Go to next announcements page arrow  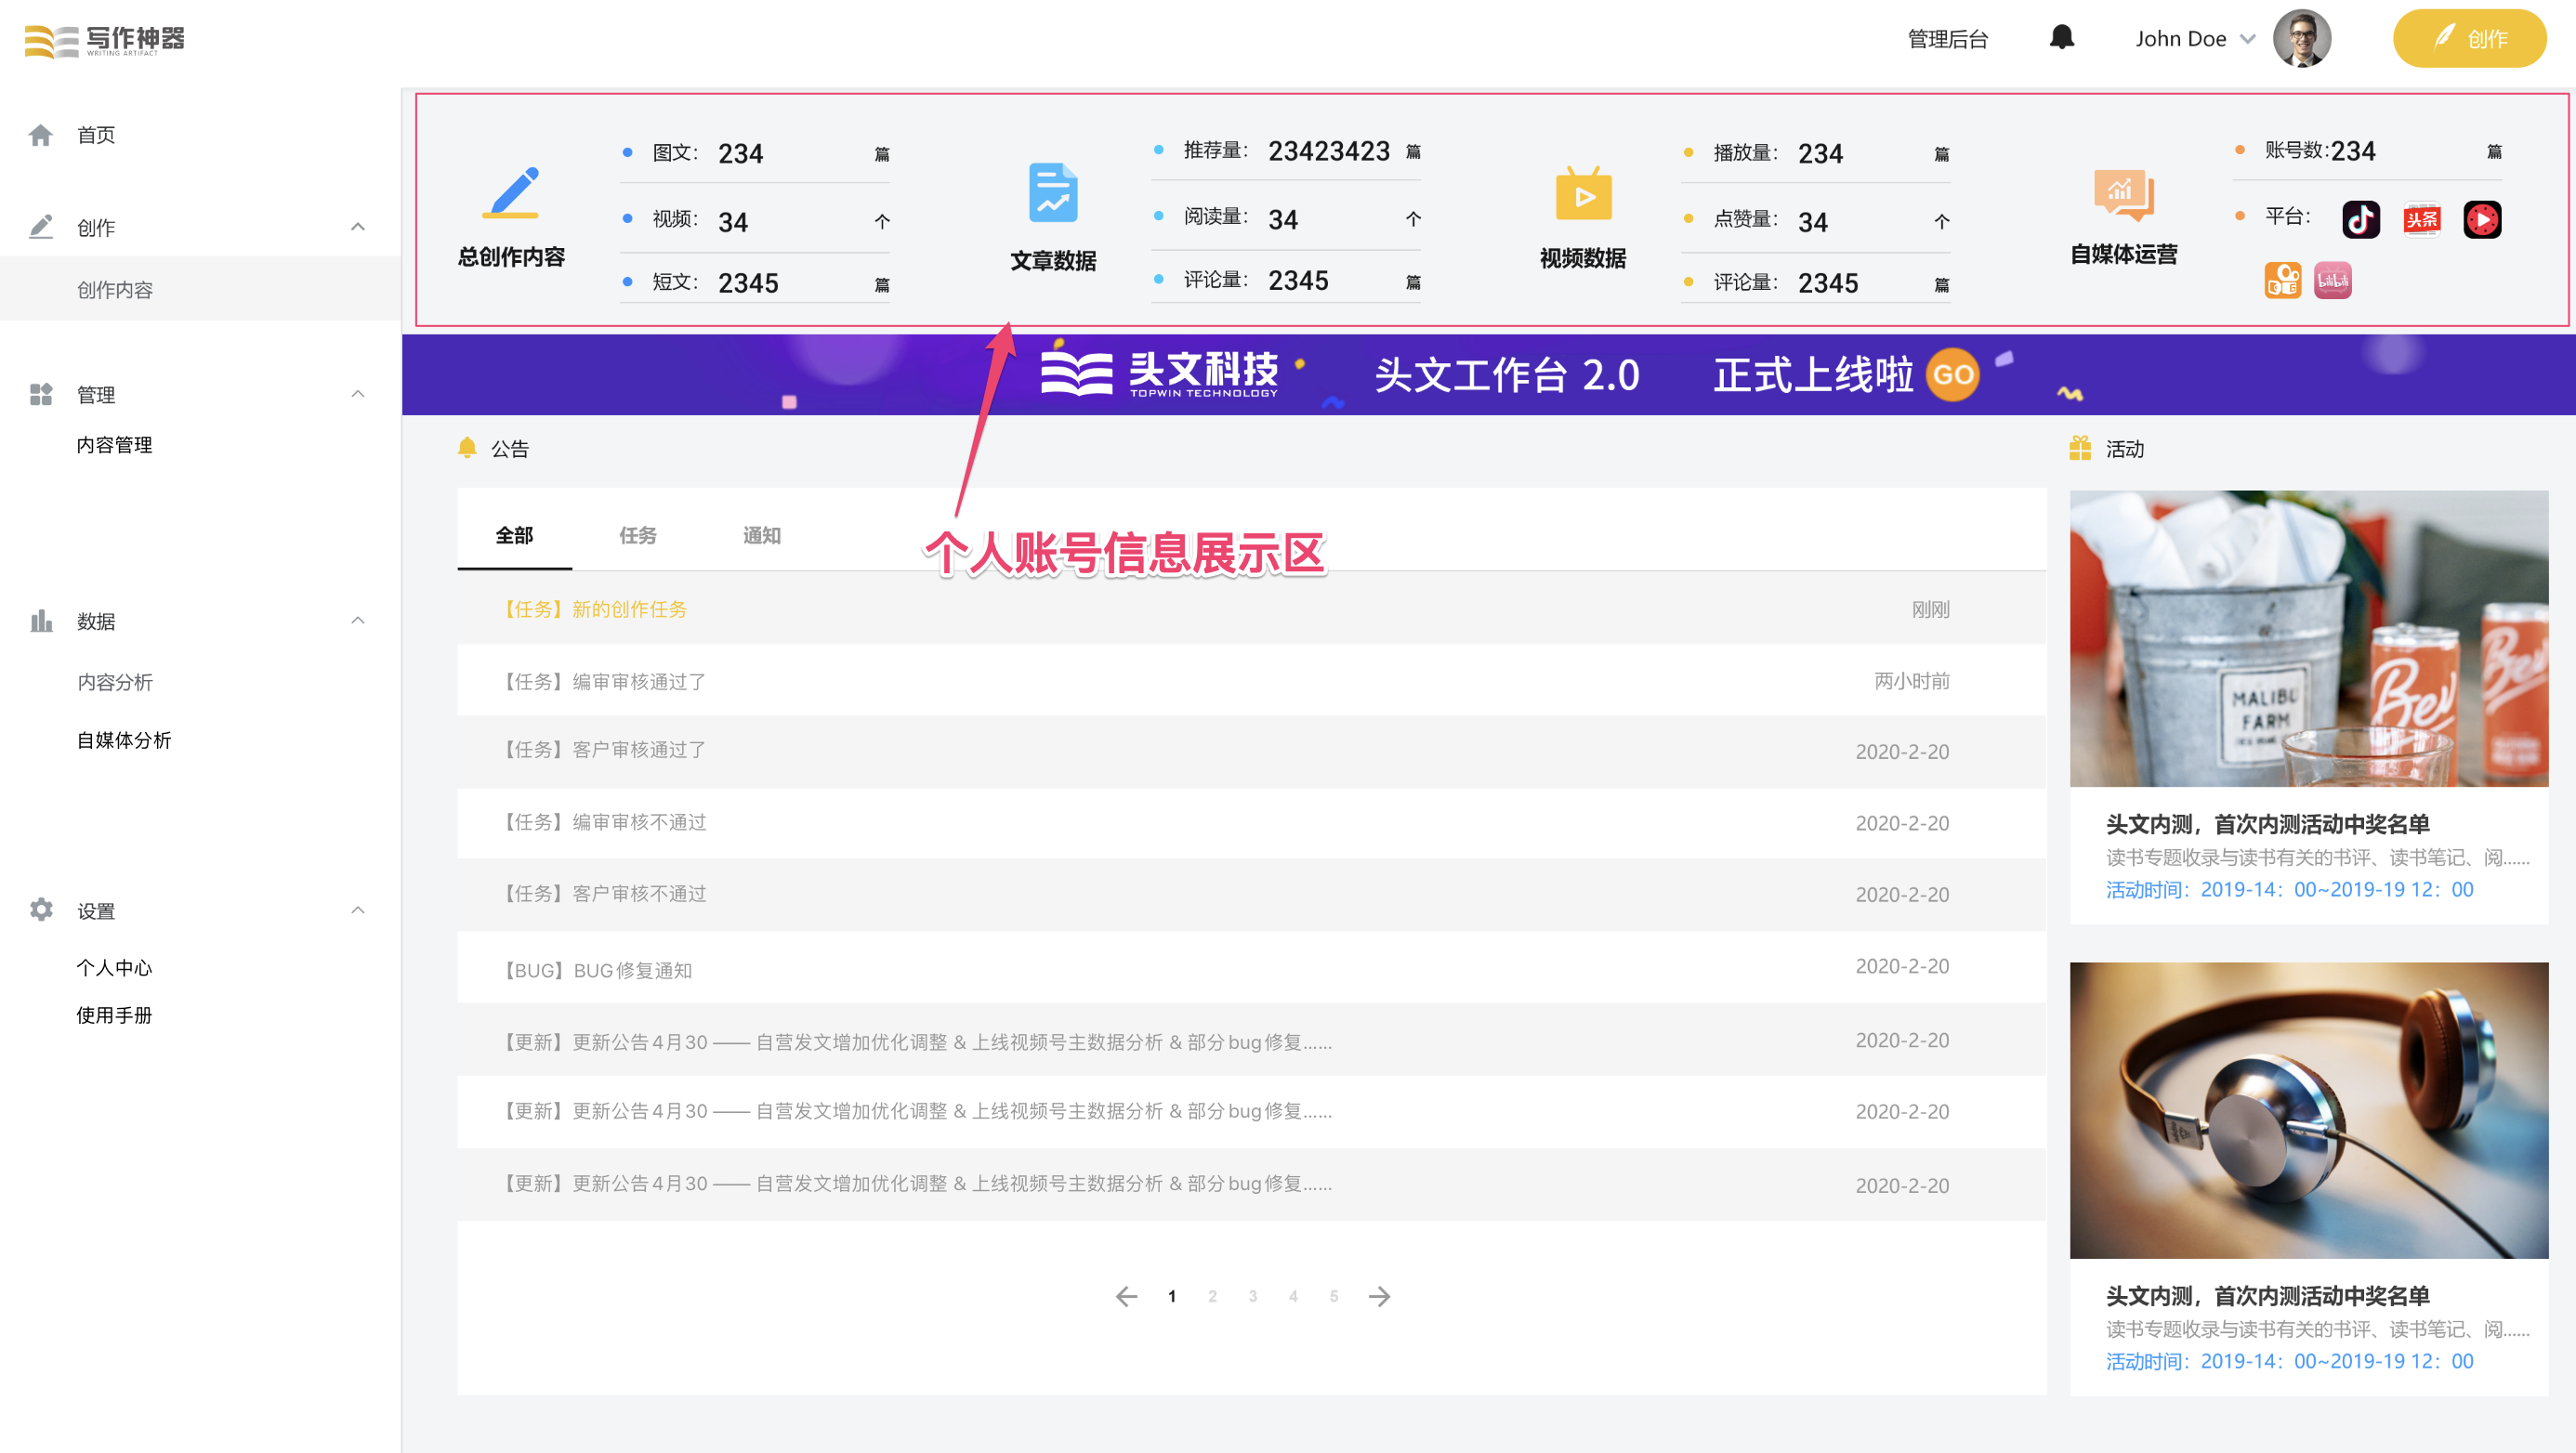1379,1296
